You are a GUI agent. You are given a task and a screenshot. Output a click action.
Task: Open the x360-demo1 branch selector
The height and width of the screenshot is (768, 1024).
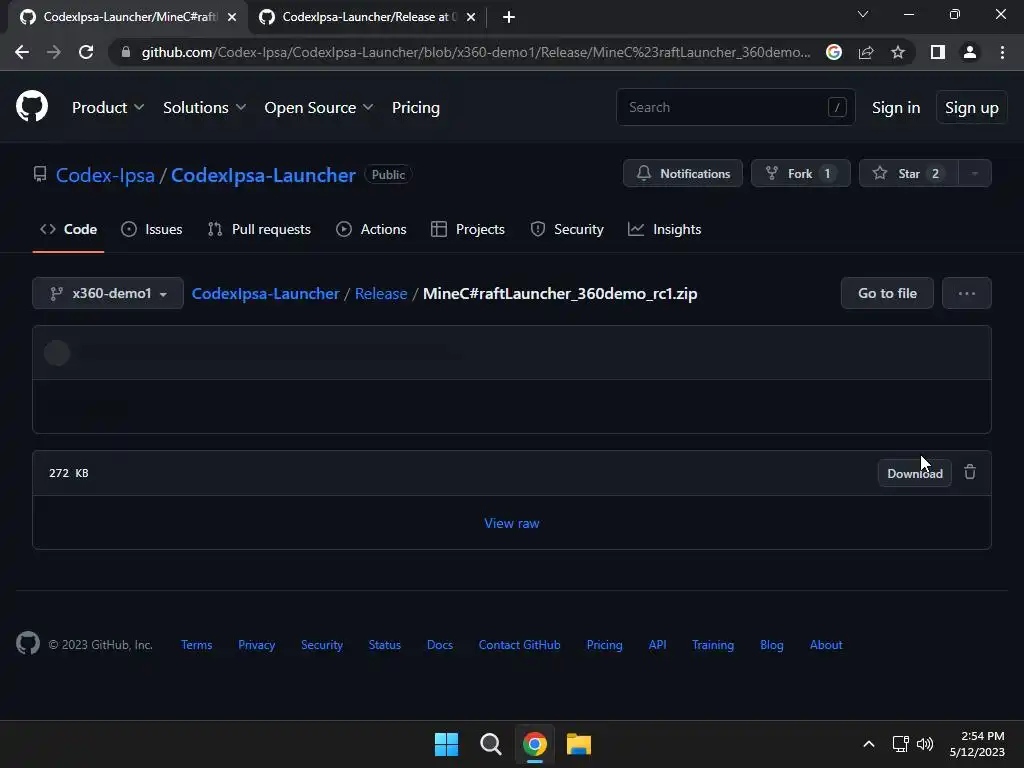click(108, 293)
